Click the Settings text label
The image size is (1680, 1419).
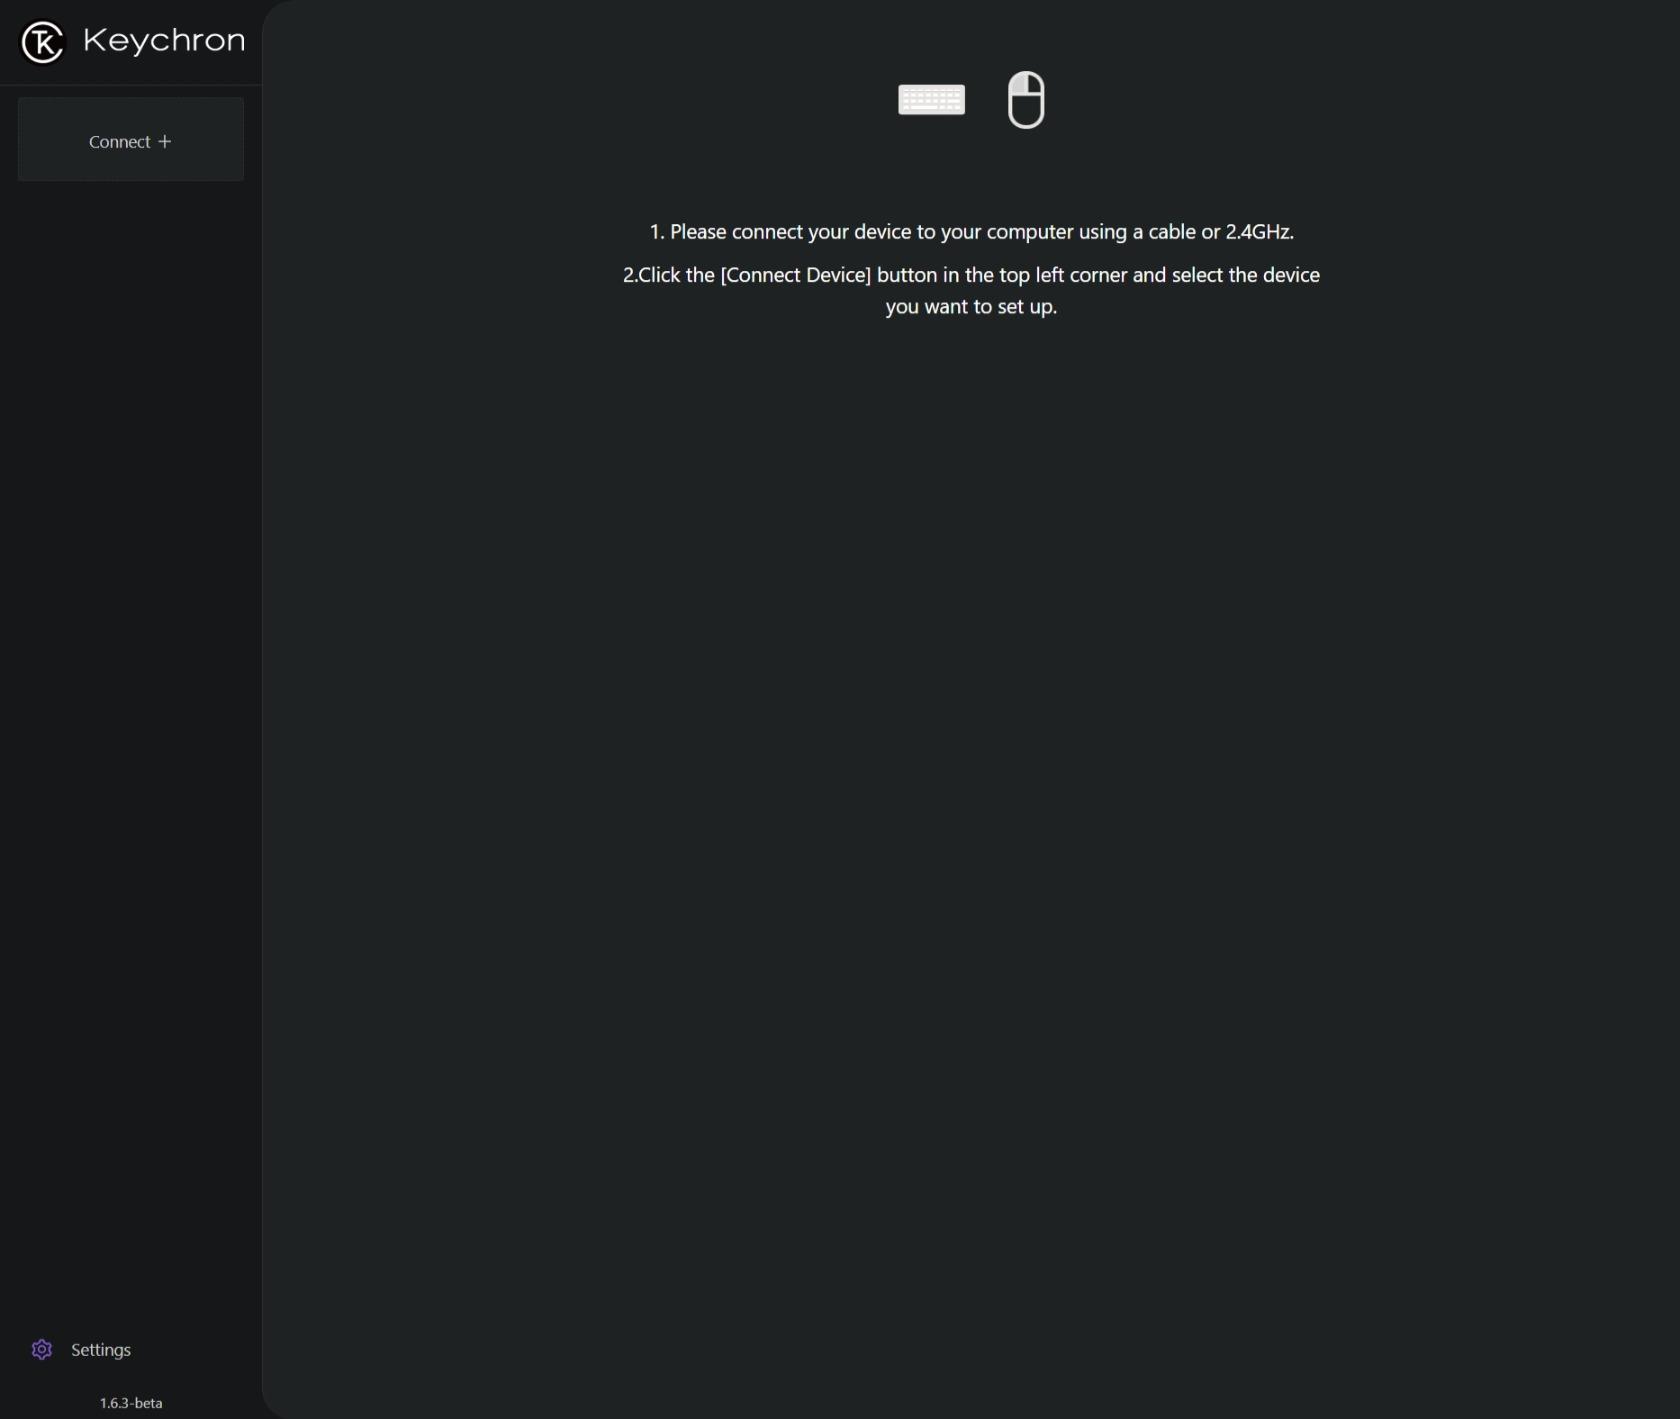point(101,1350)
